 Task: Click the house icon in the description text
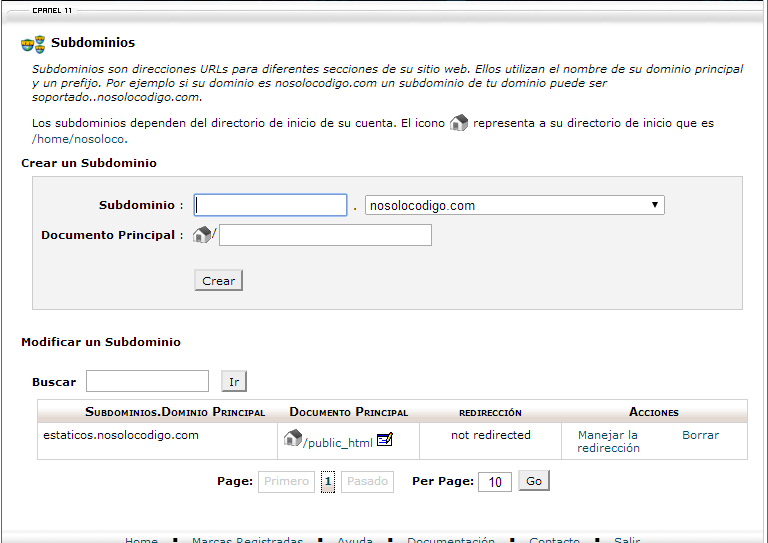point(459,122)
